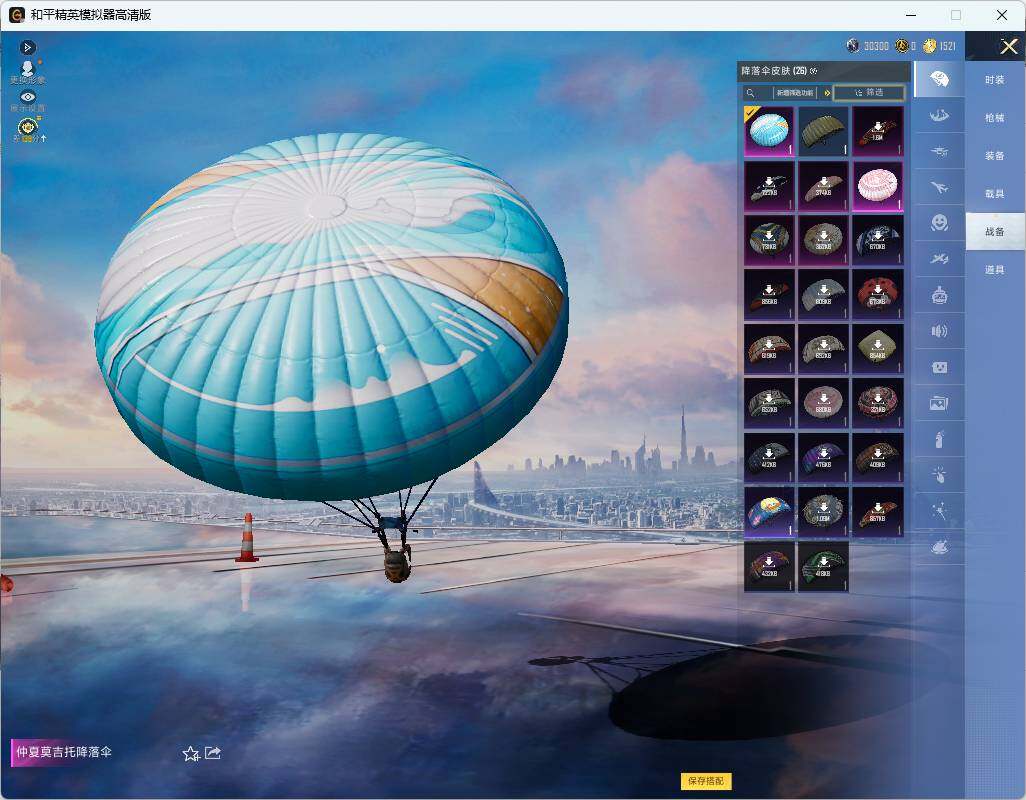Open the plane-with-sparkles category icon
Screen dimensions: 1026x800
[939, 259]
